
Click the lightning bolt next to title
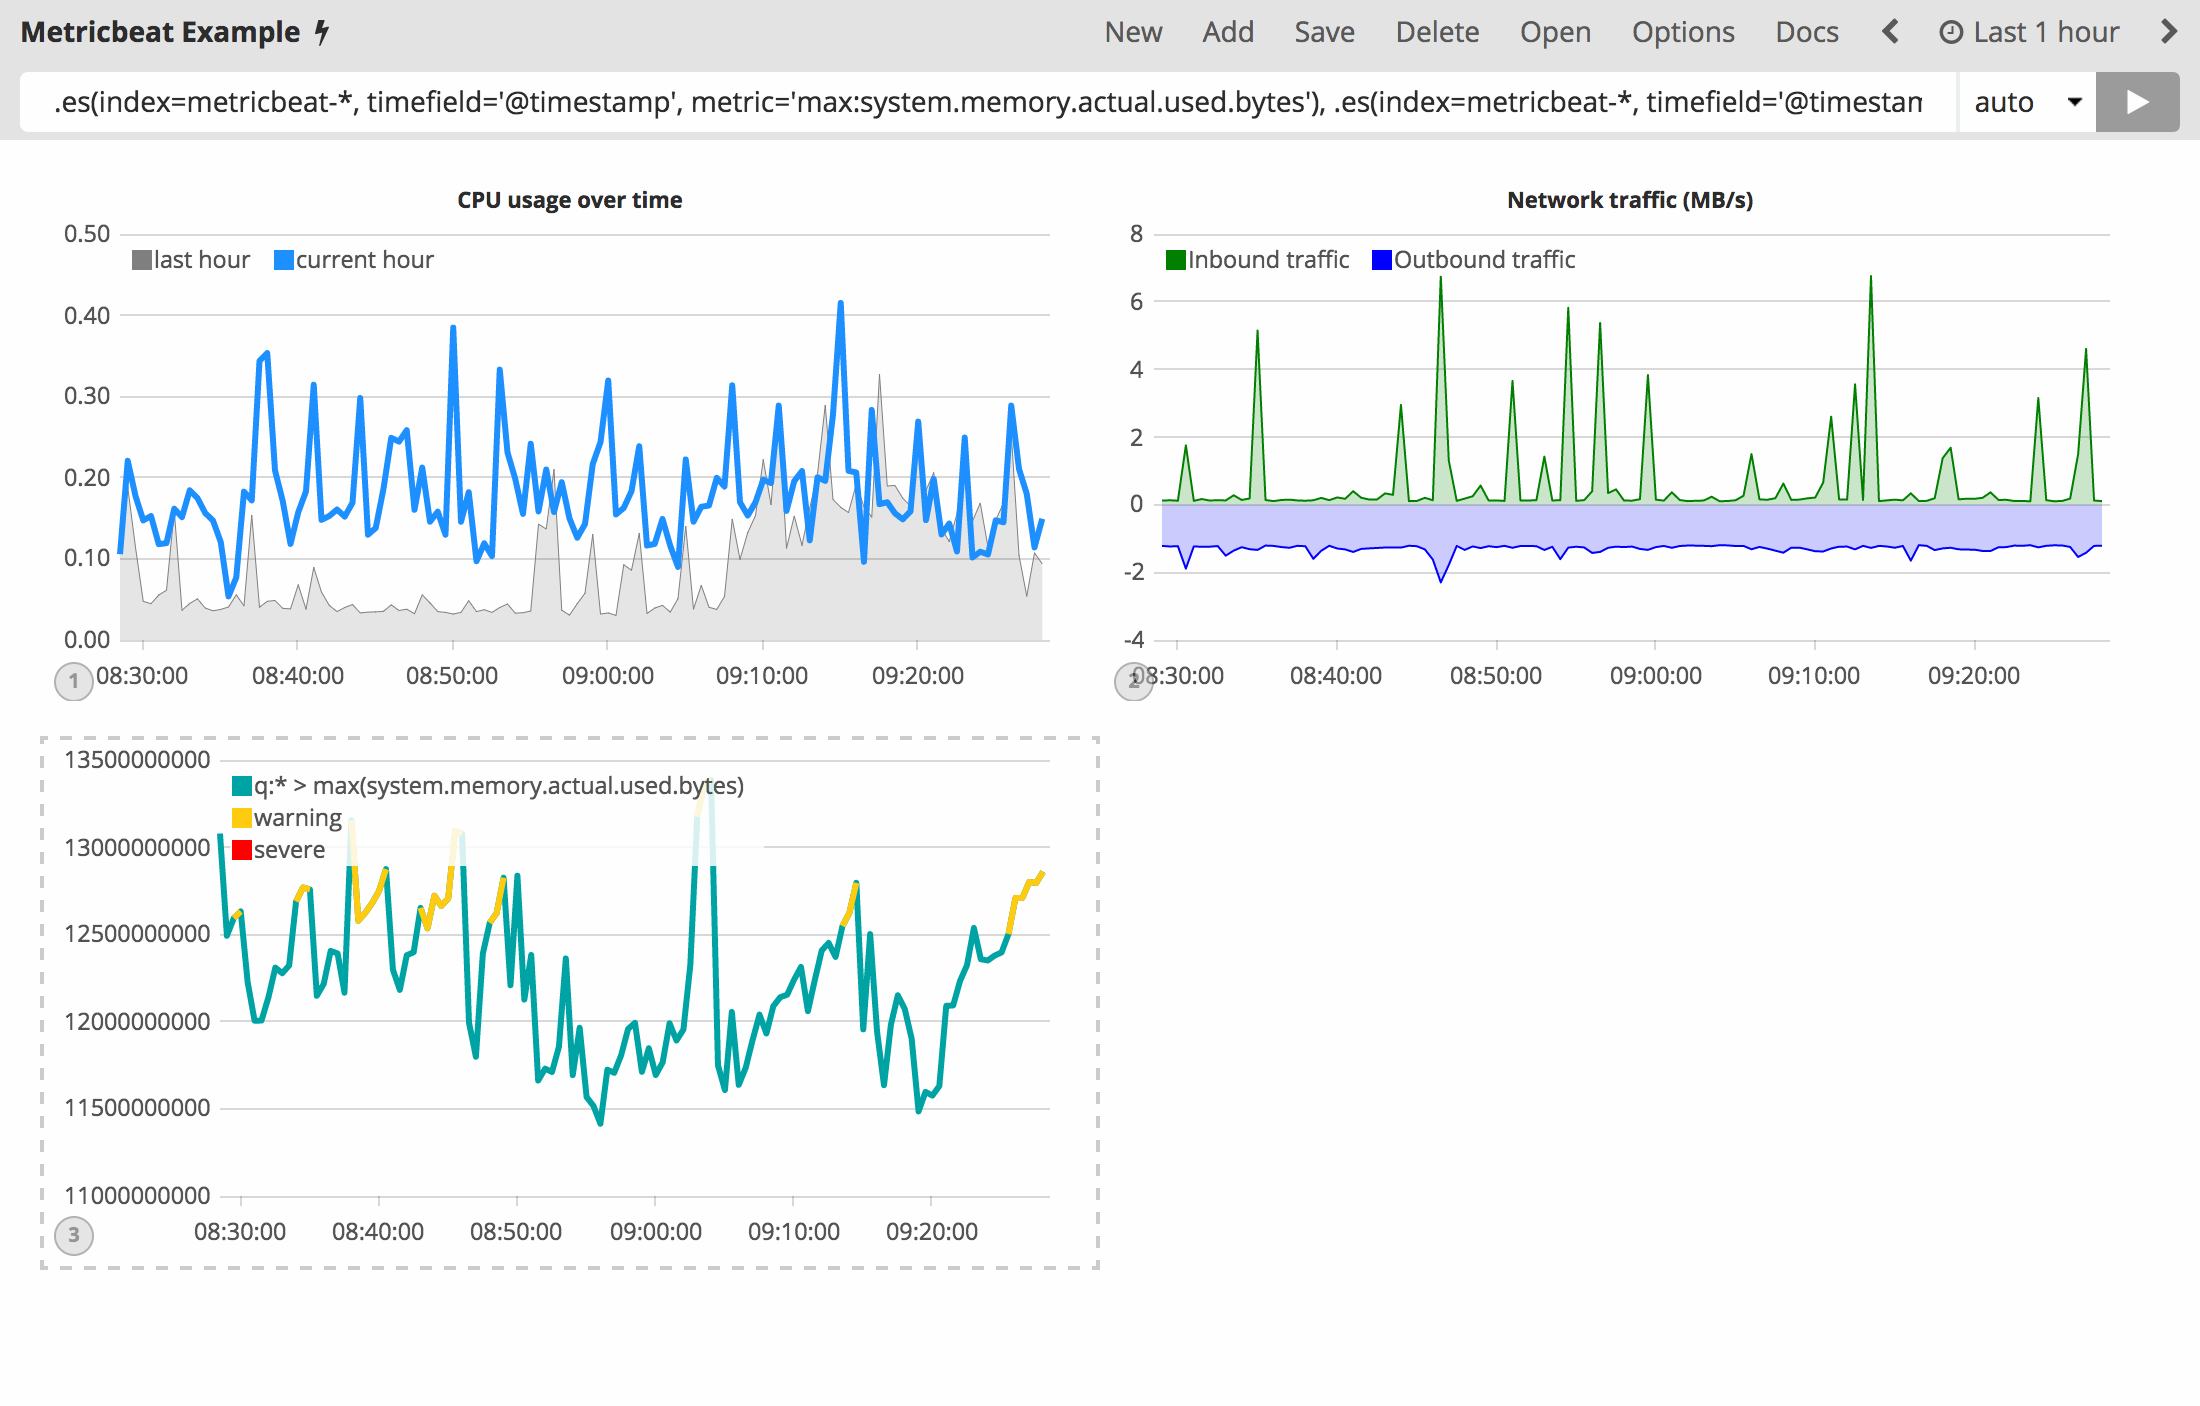pos(322,32)
